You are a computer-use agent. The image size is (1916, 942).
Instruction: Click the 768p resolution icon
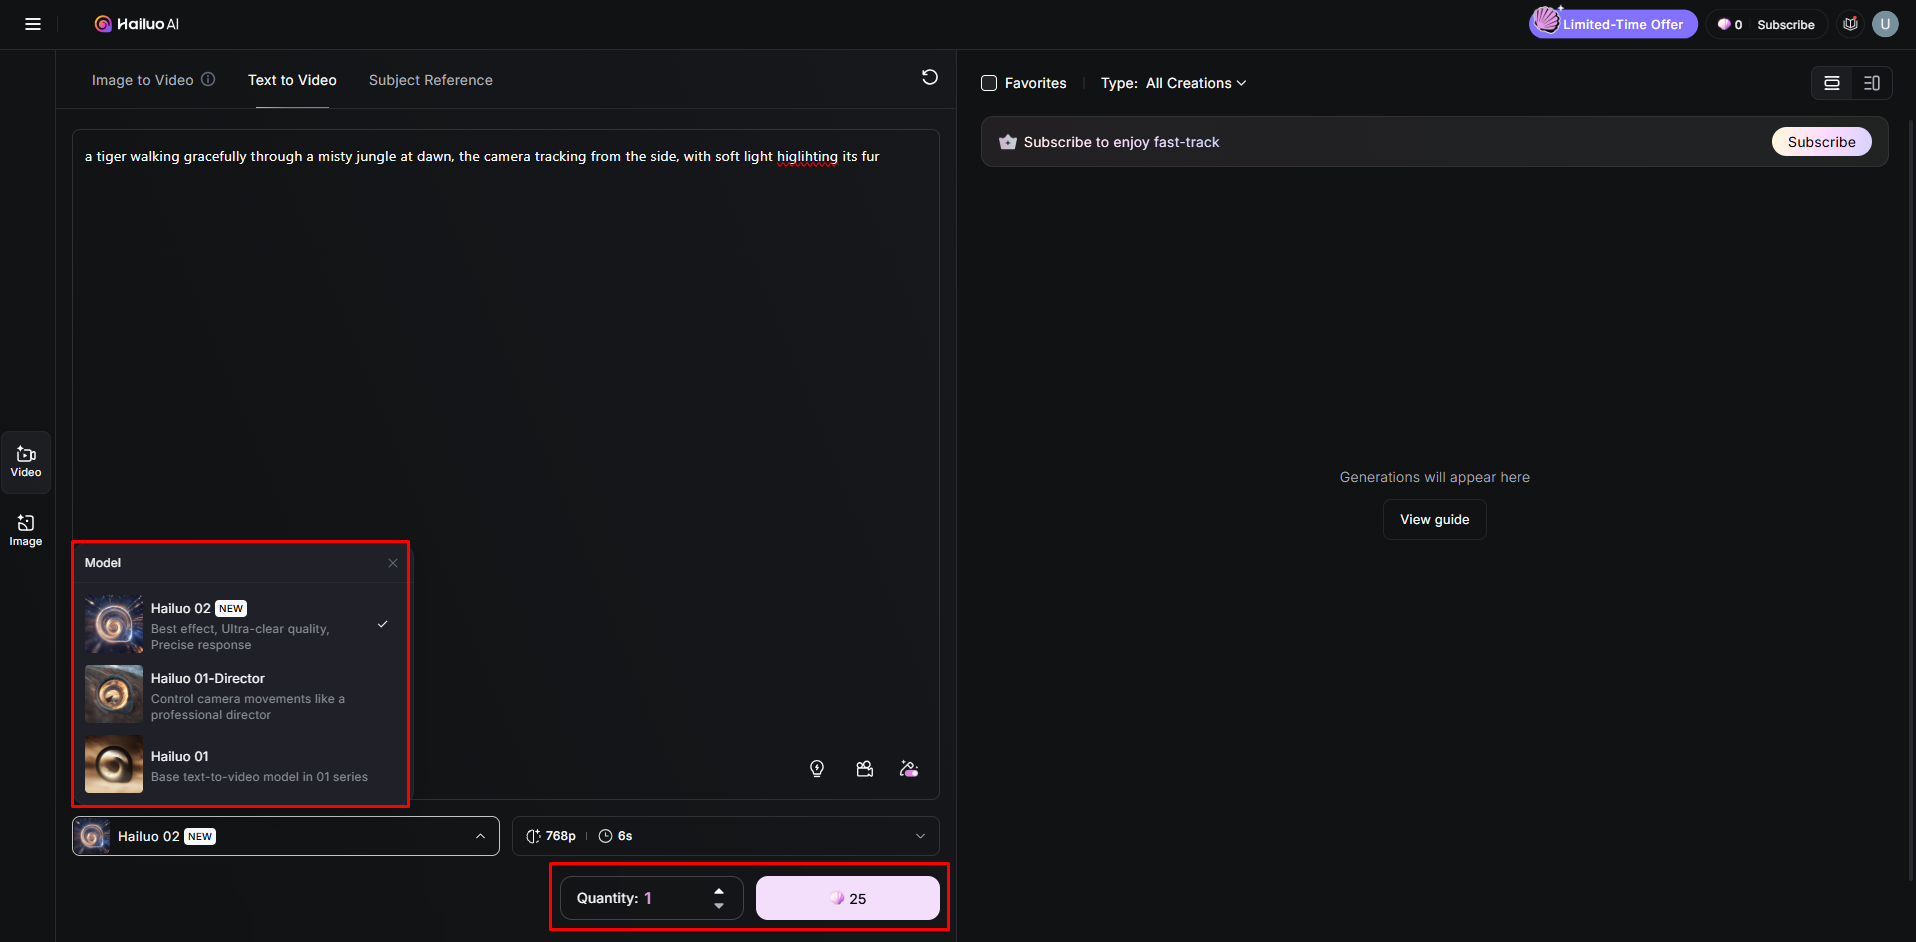click(533, 836)
